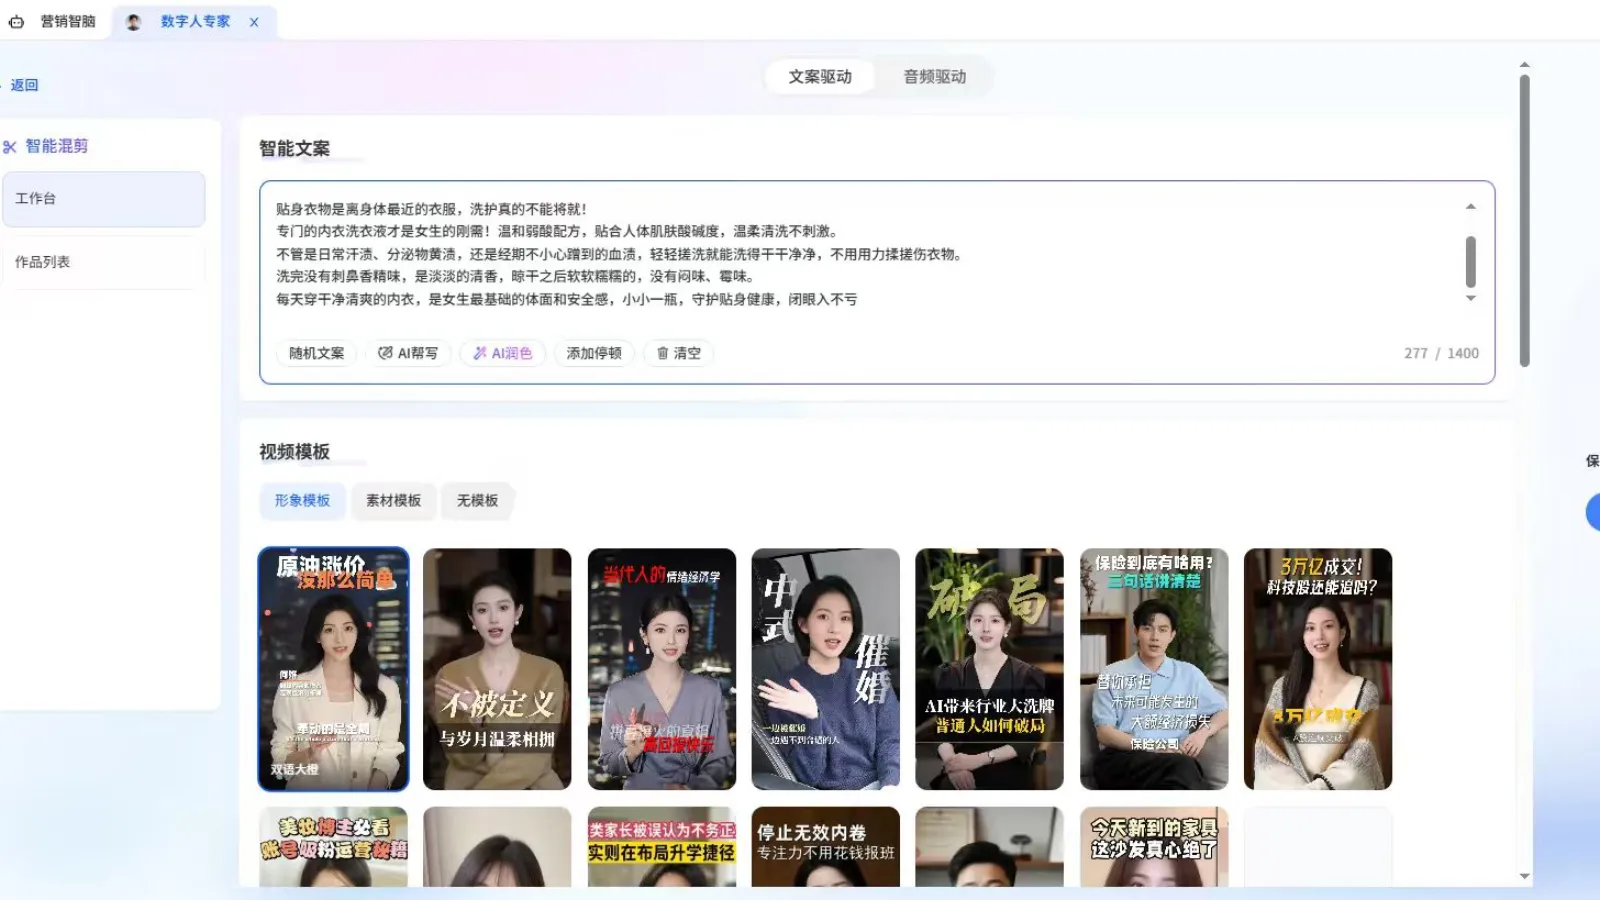The image size is (1600, 900).
Task: Click the main page scrollbar thumb
Action: pos(1524,221)
